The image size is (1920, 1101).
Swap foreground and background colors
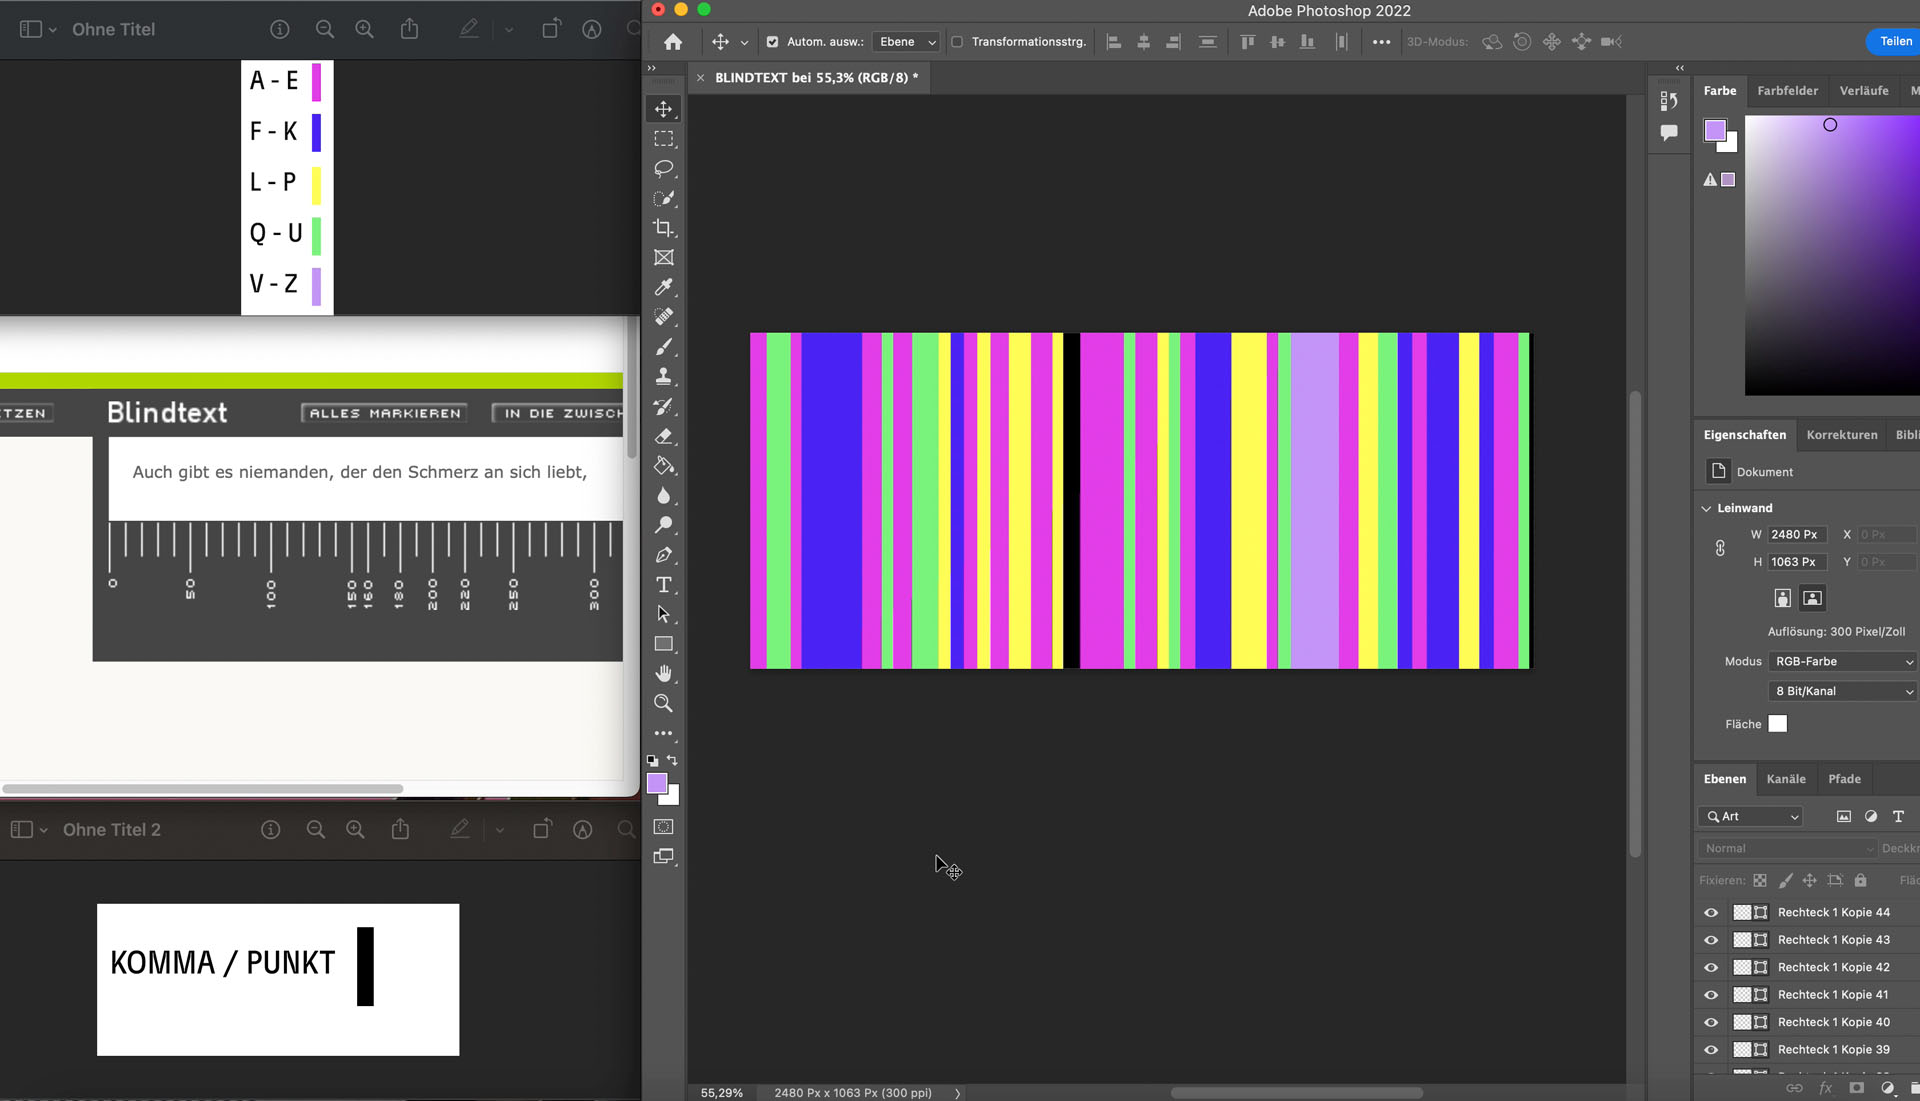(x=672, y=760)
